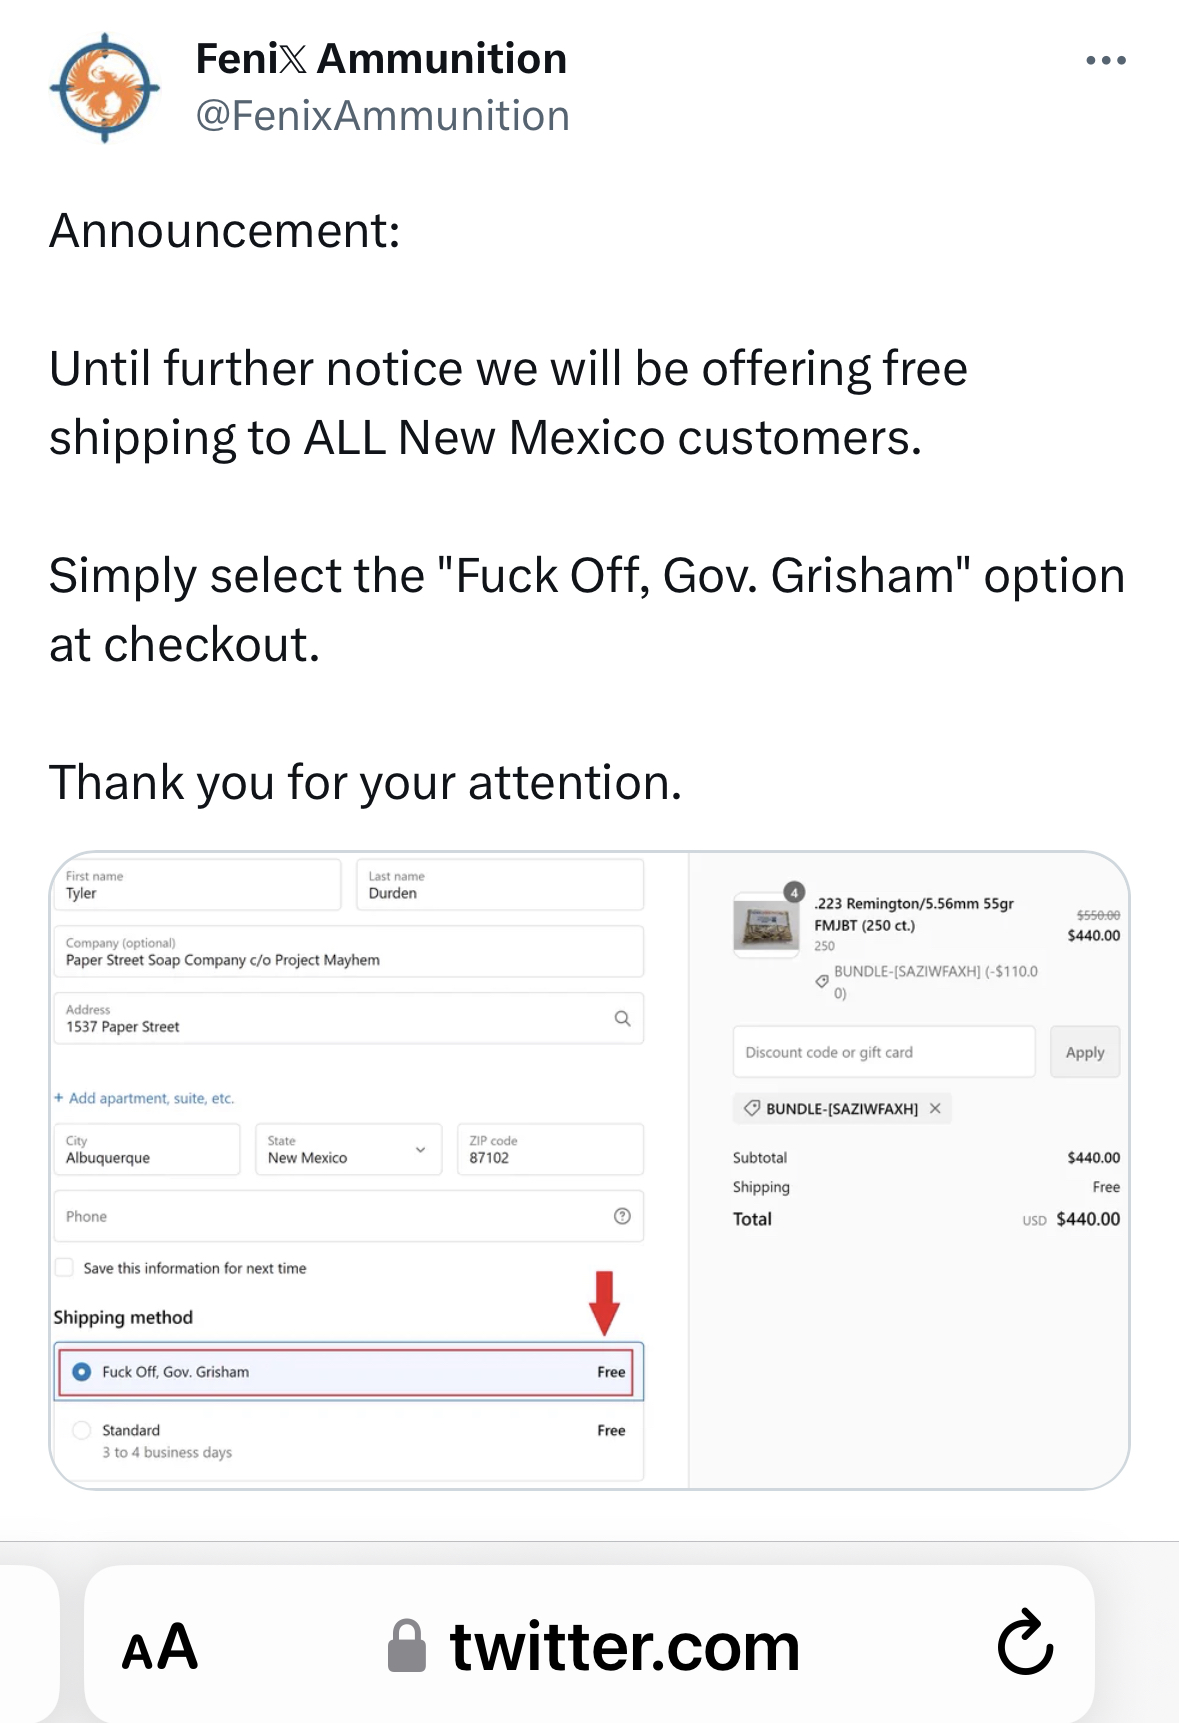The image size is (1179, 1723).
Task: Expand the State dropdown showing New Mexico
Action: 348,1149
